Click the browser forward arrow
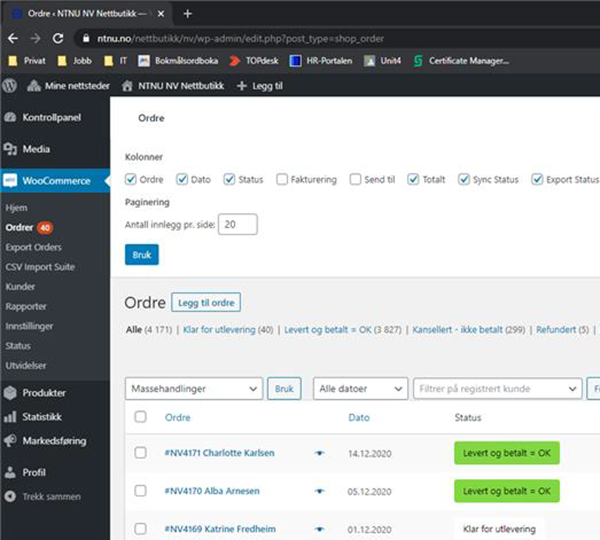 point(35,38)
